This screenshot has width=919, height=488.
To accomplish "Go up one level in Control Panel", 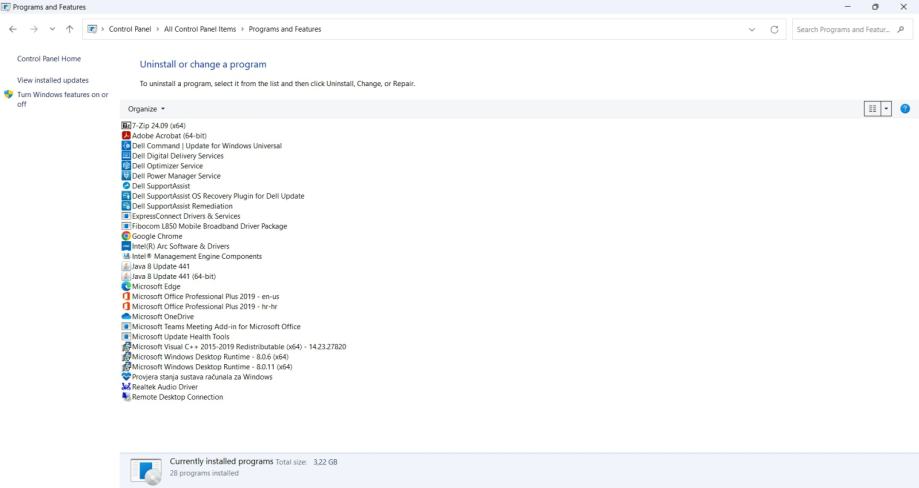I will click(x=70, y=29).
